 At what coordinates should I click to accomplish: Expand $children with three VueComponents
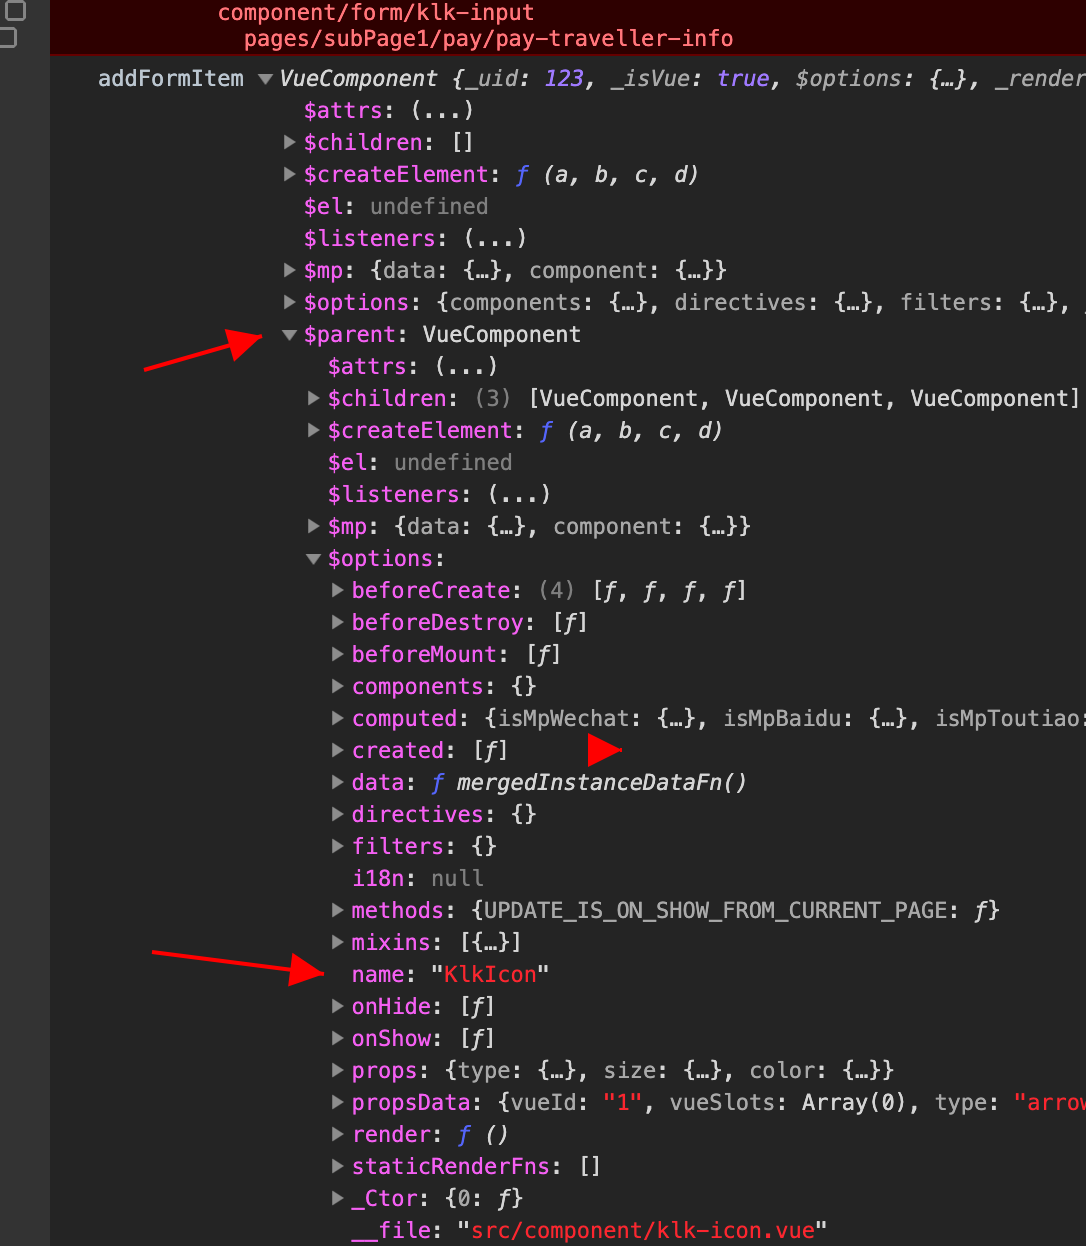coord(314,399)
